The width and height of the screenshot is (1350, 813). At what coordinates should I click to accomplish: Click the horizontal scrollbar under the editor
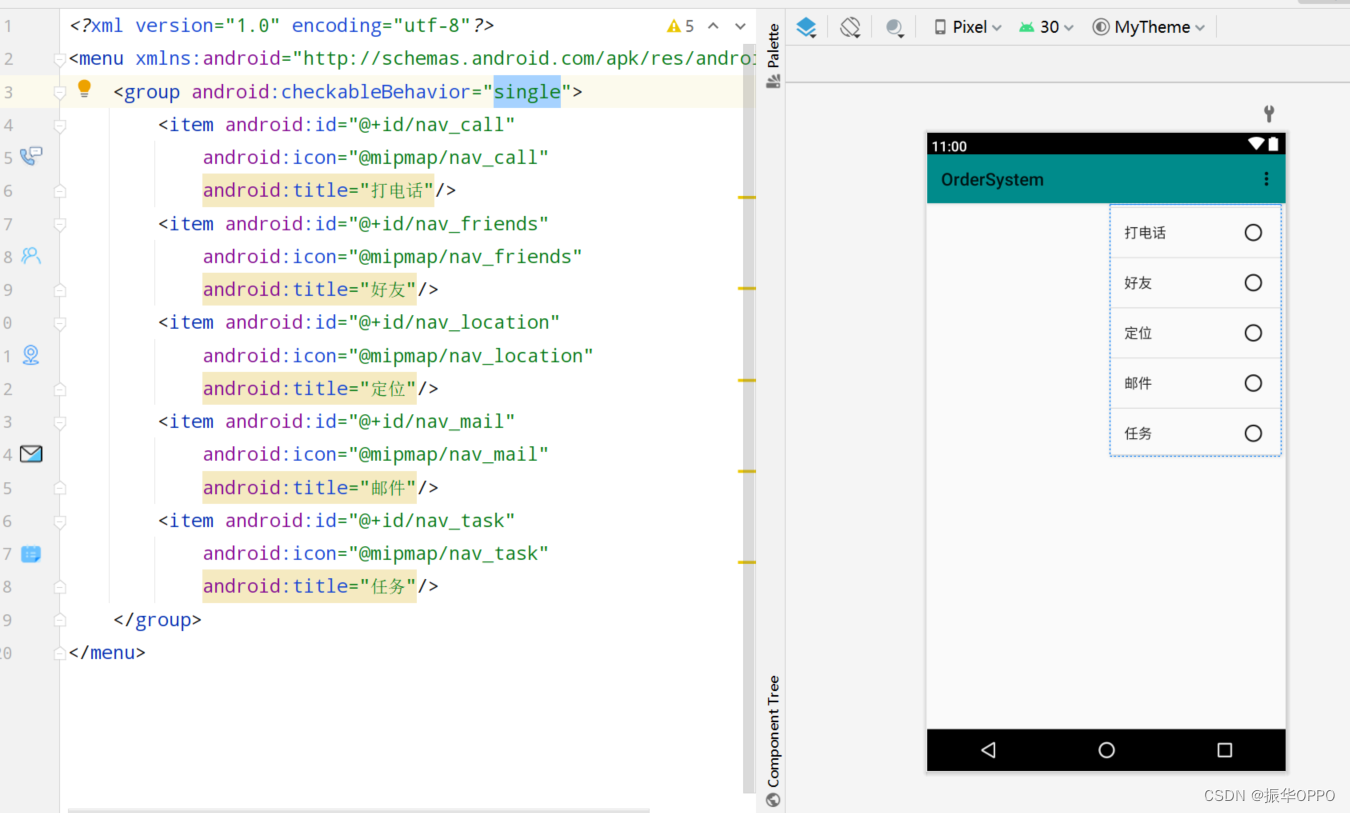pyautogui.click(x=358, y=809)
